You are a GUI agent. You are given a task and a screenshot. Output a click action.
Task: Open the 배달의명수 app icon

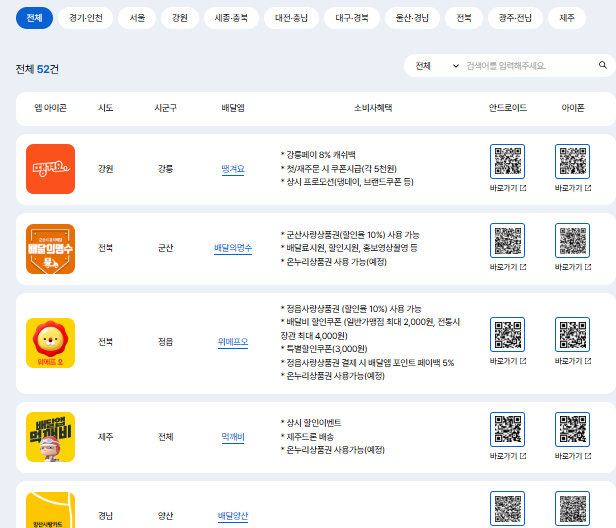(x=50, y=249)
